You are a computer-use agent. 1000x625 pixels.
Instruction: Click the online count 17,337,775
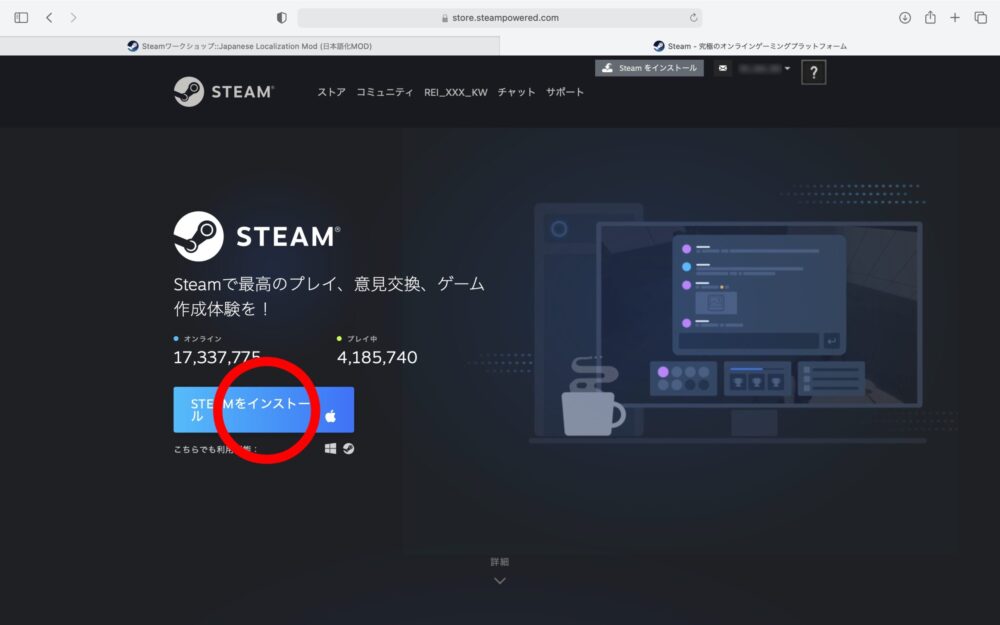[x=217, y=357]
